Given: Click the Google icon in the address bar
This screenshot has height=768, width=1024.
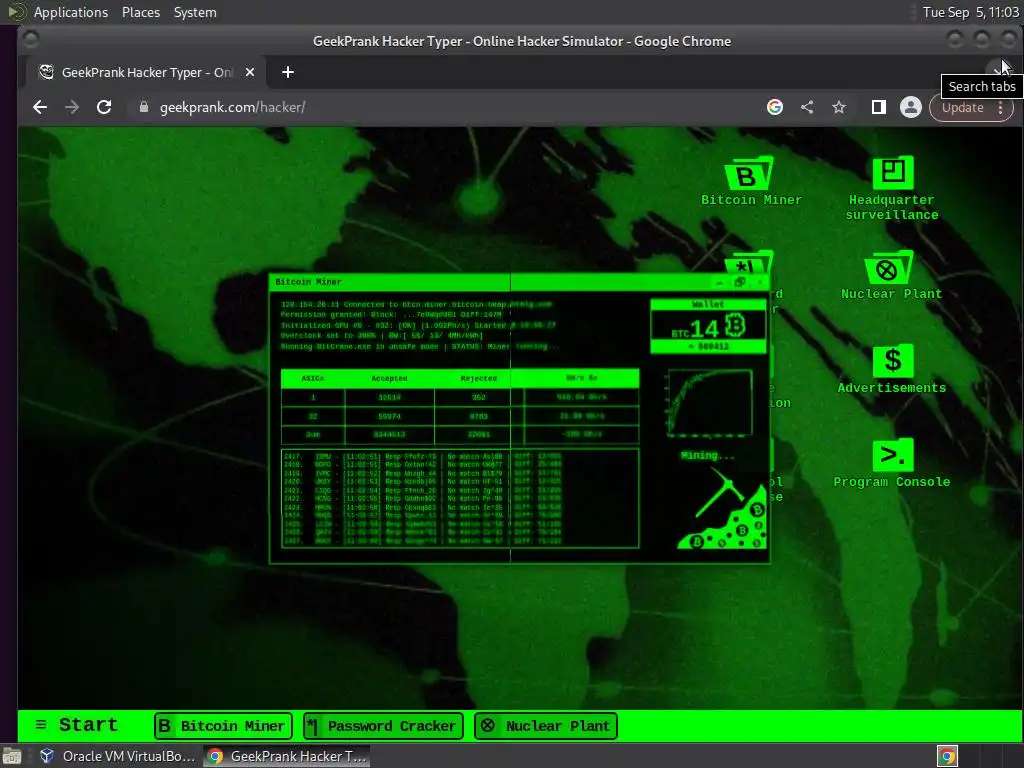Looking at the screenshot, I should [x=775, y=107].
